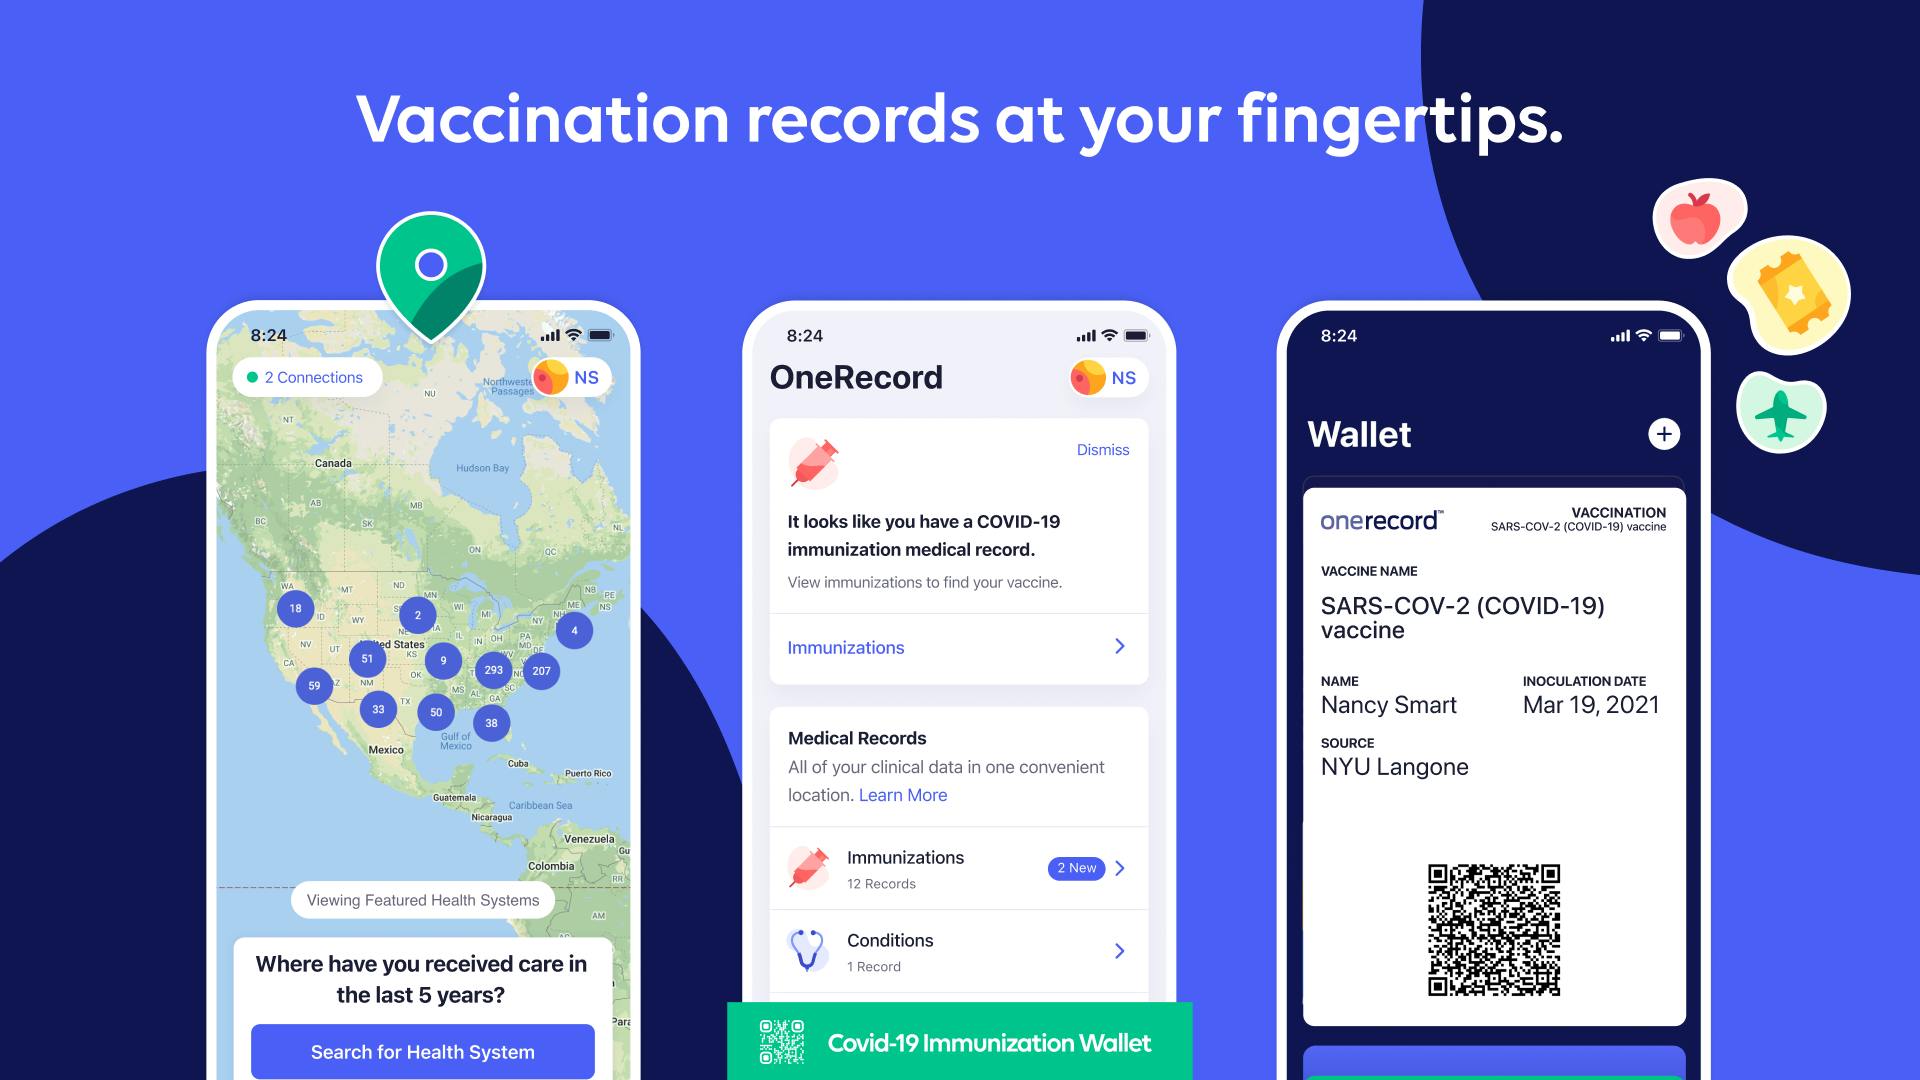
Task: Tap the immunization syringe icon
Action: tap(810, 868)
